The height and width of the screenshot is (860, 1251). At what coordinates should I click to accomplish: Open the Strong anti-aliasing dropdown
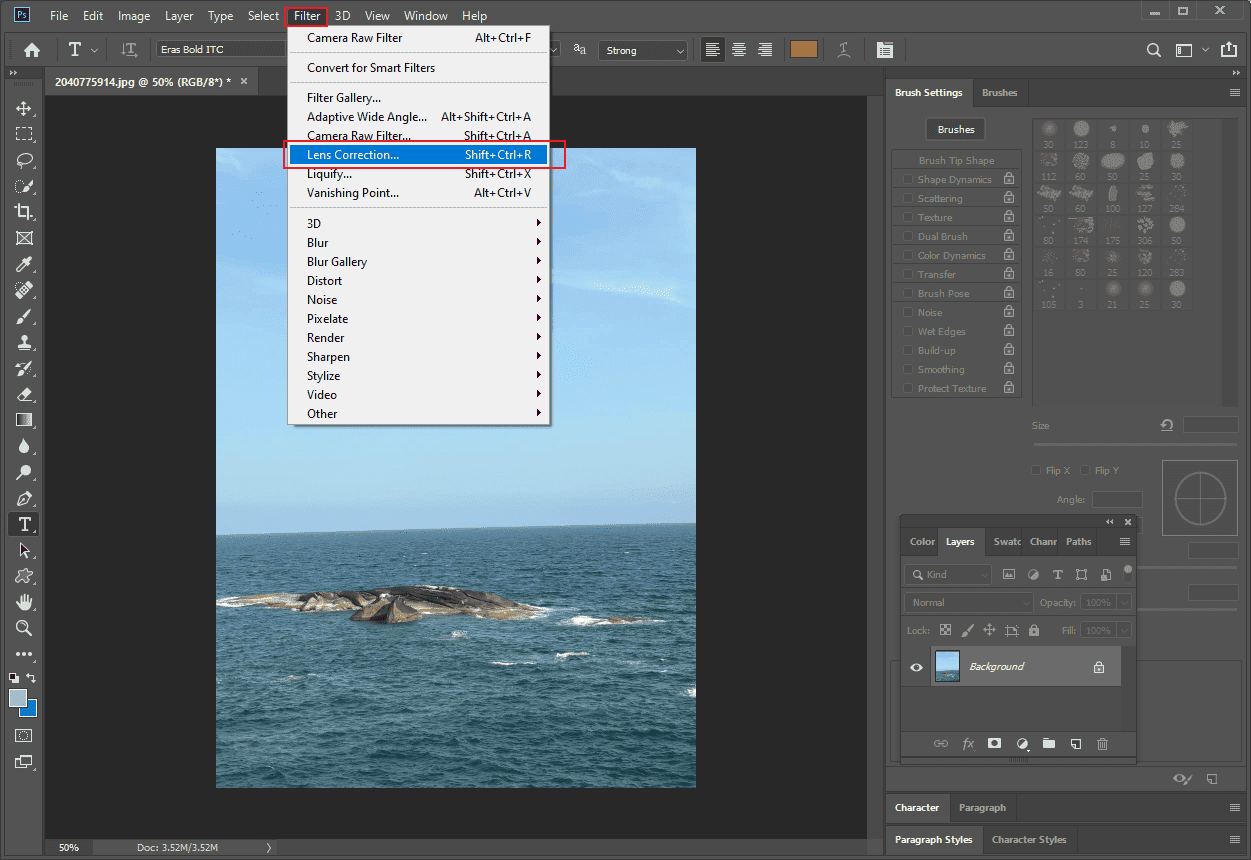click(x=642, y=49)
